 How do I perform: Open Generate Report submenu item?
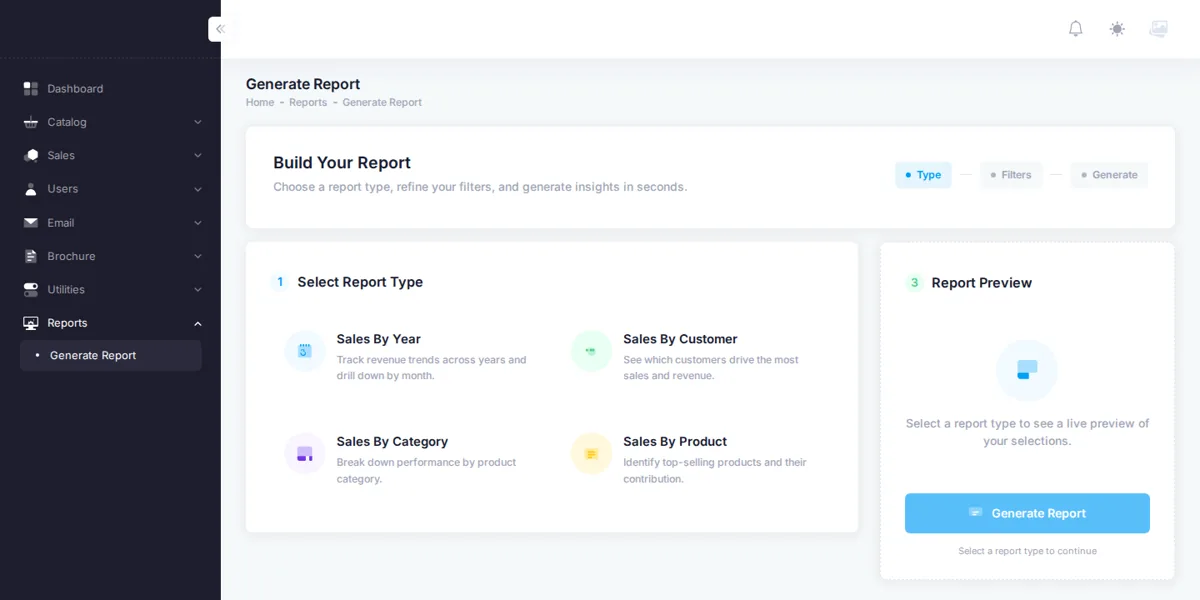(111, 355)
